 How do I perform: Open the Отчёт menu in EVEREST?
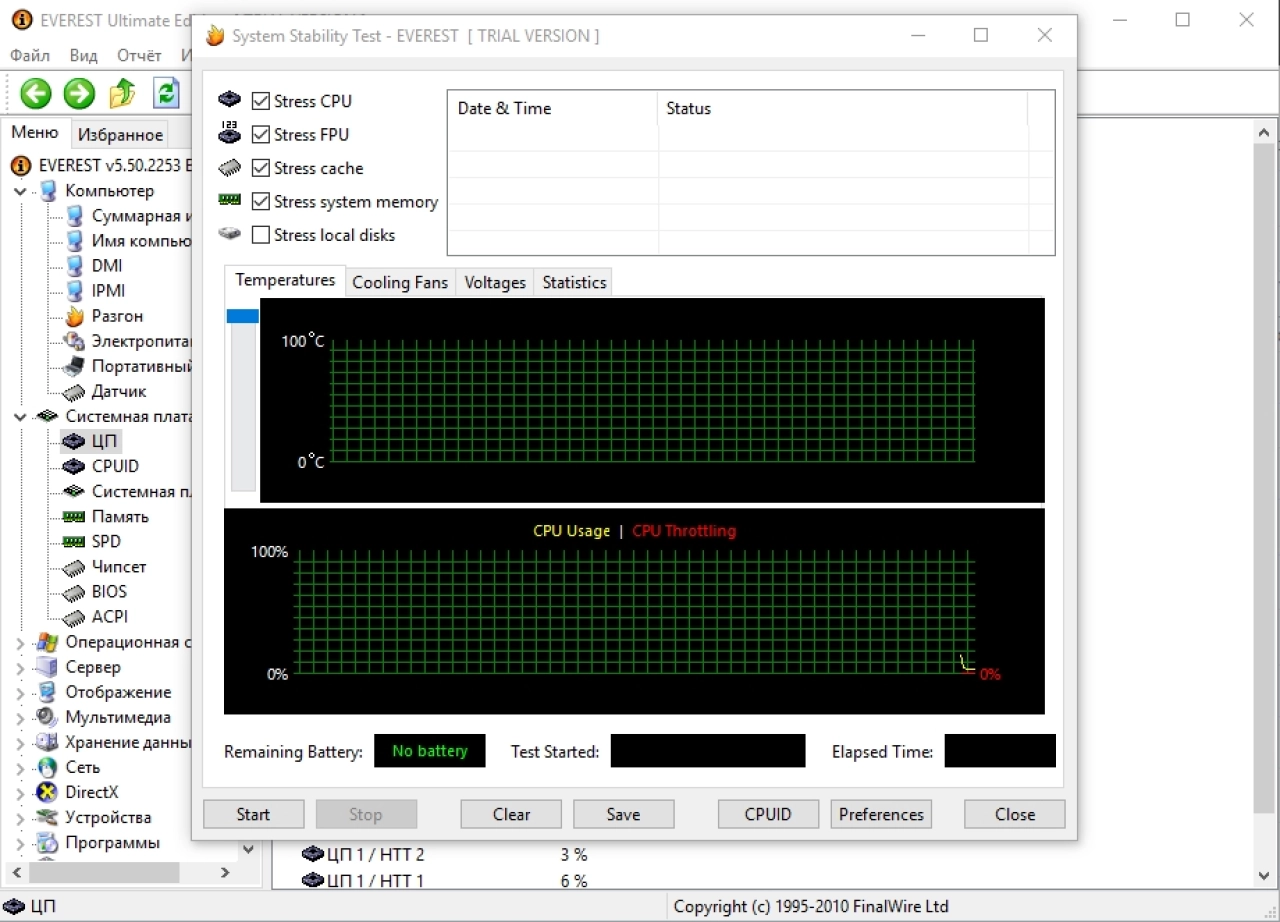(x=139, y=56)
